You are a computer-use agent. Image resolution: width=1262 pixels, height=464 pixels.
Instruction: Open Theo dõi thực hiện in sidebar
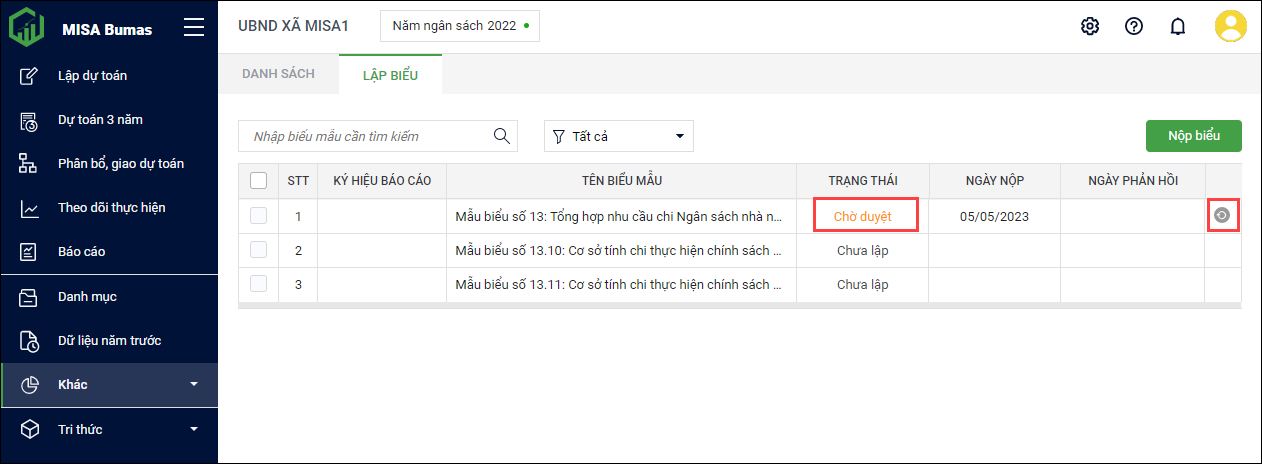point(111,208)
